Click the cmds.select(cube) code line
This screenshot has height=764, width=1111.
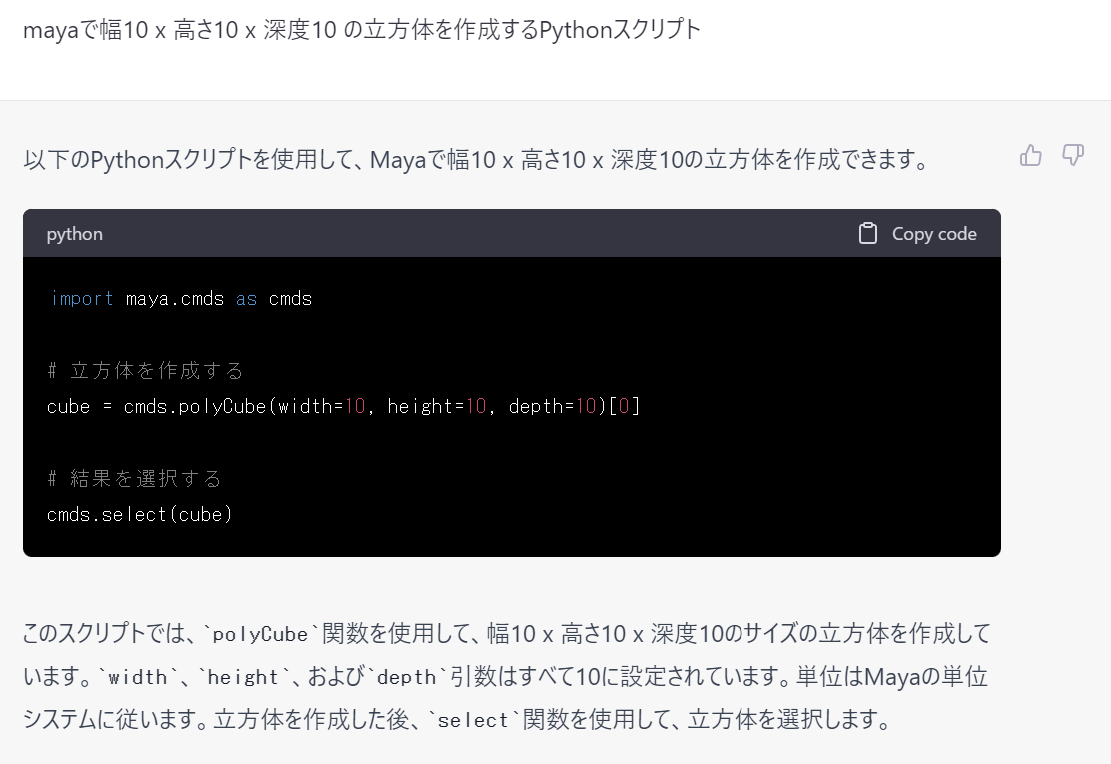[x=140, y=515]
